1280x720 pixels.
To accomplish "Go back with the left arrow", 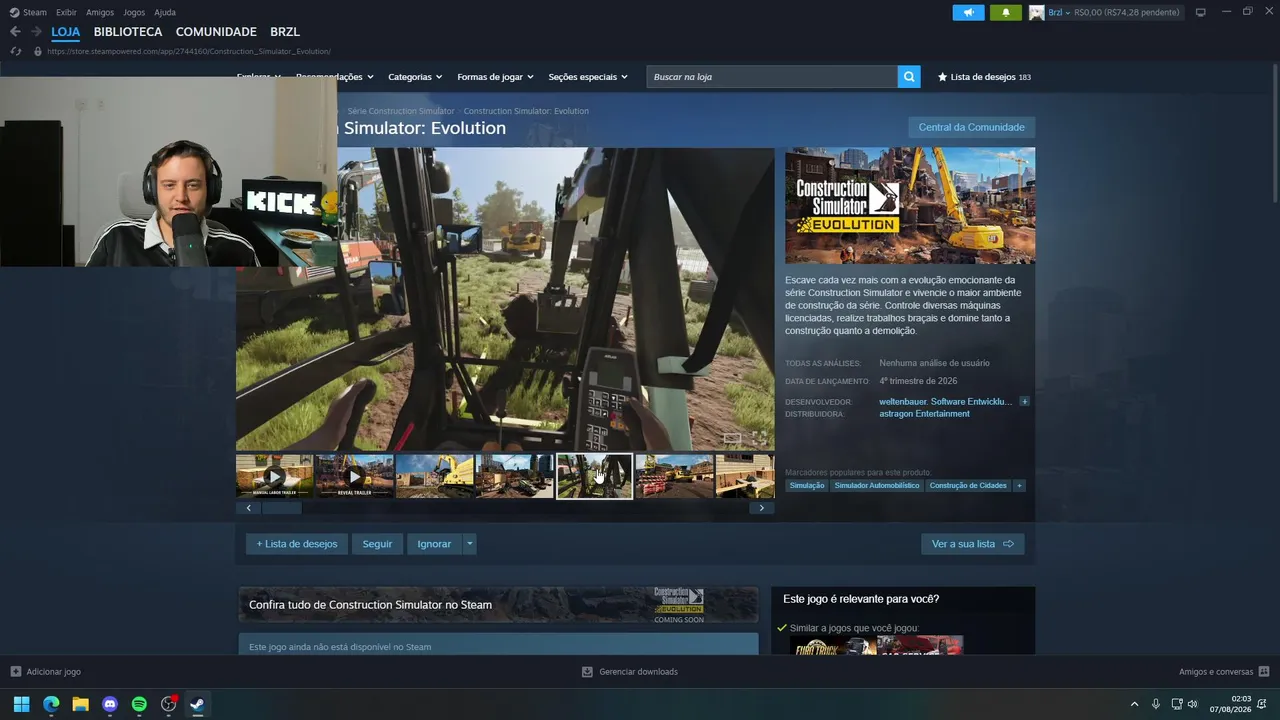I will (x=15, y=32).
